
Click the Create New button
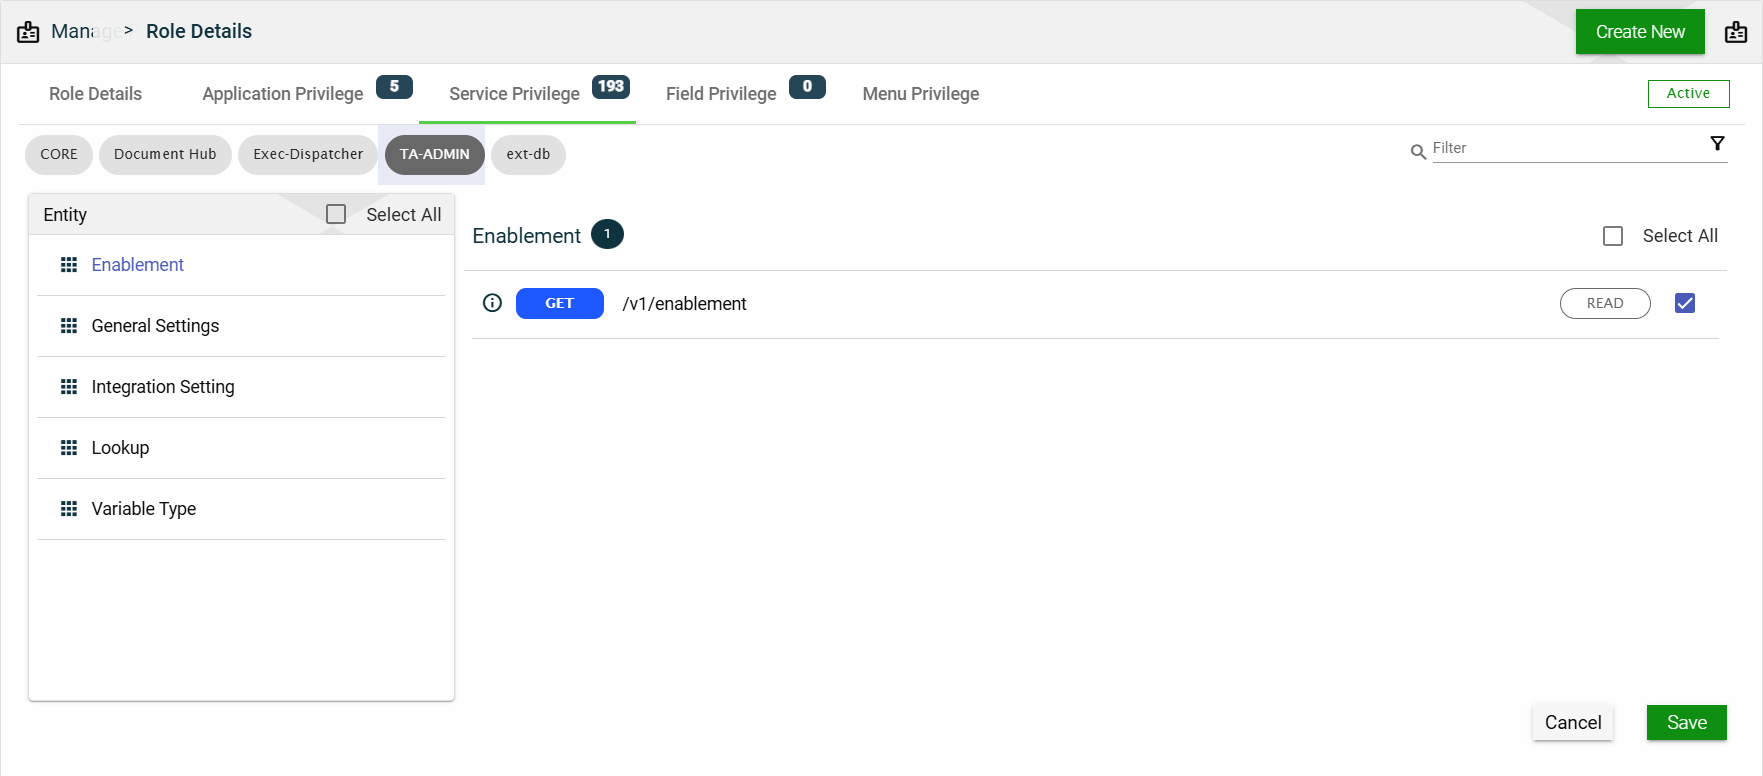tap(1640, 32)
